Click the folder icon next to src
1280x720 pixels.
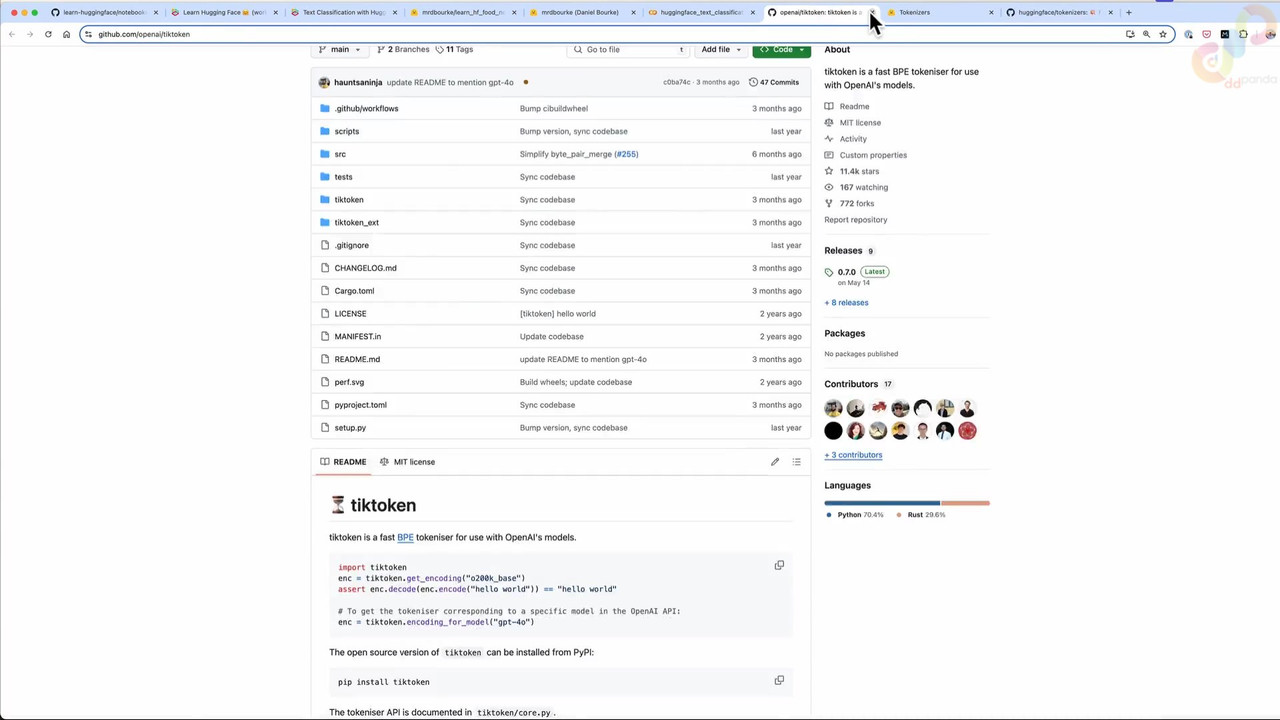pos(324,154)
